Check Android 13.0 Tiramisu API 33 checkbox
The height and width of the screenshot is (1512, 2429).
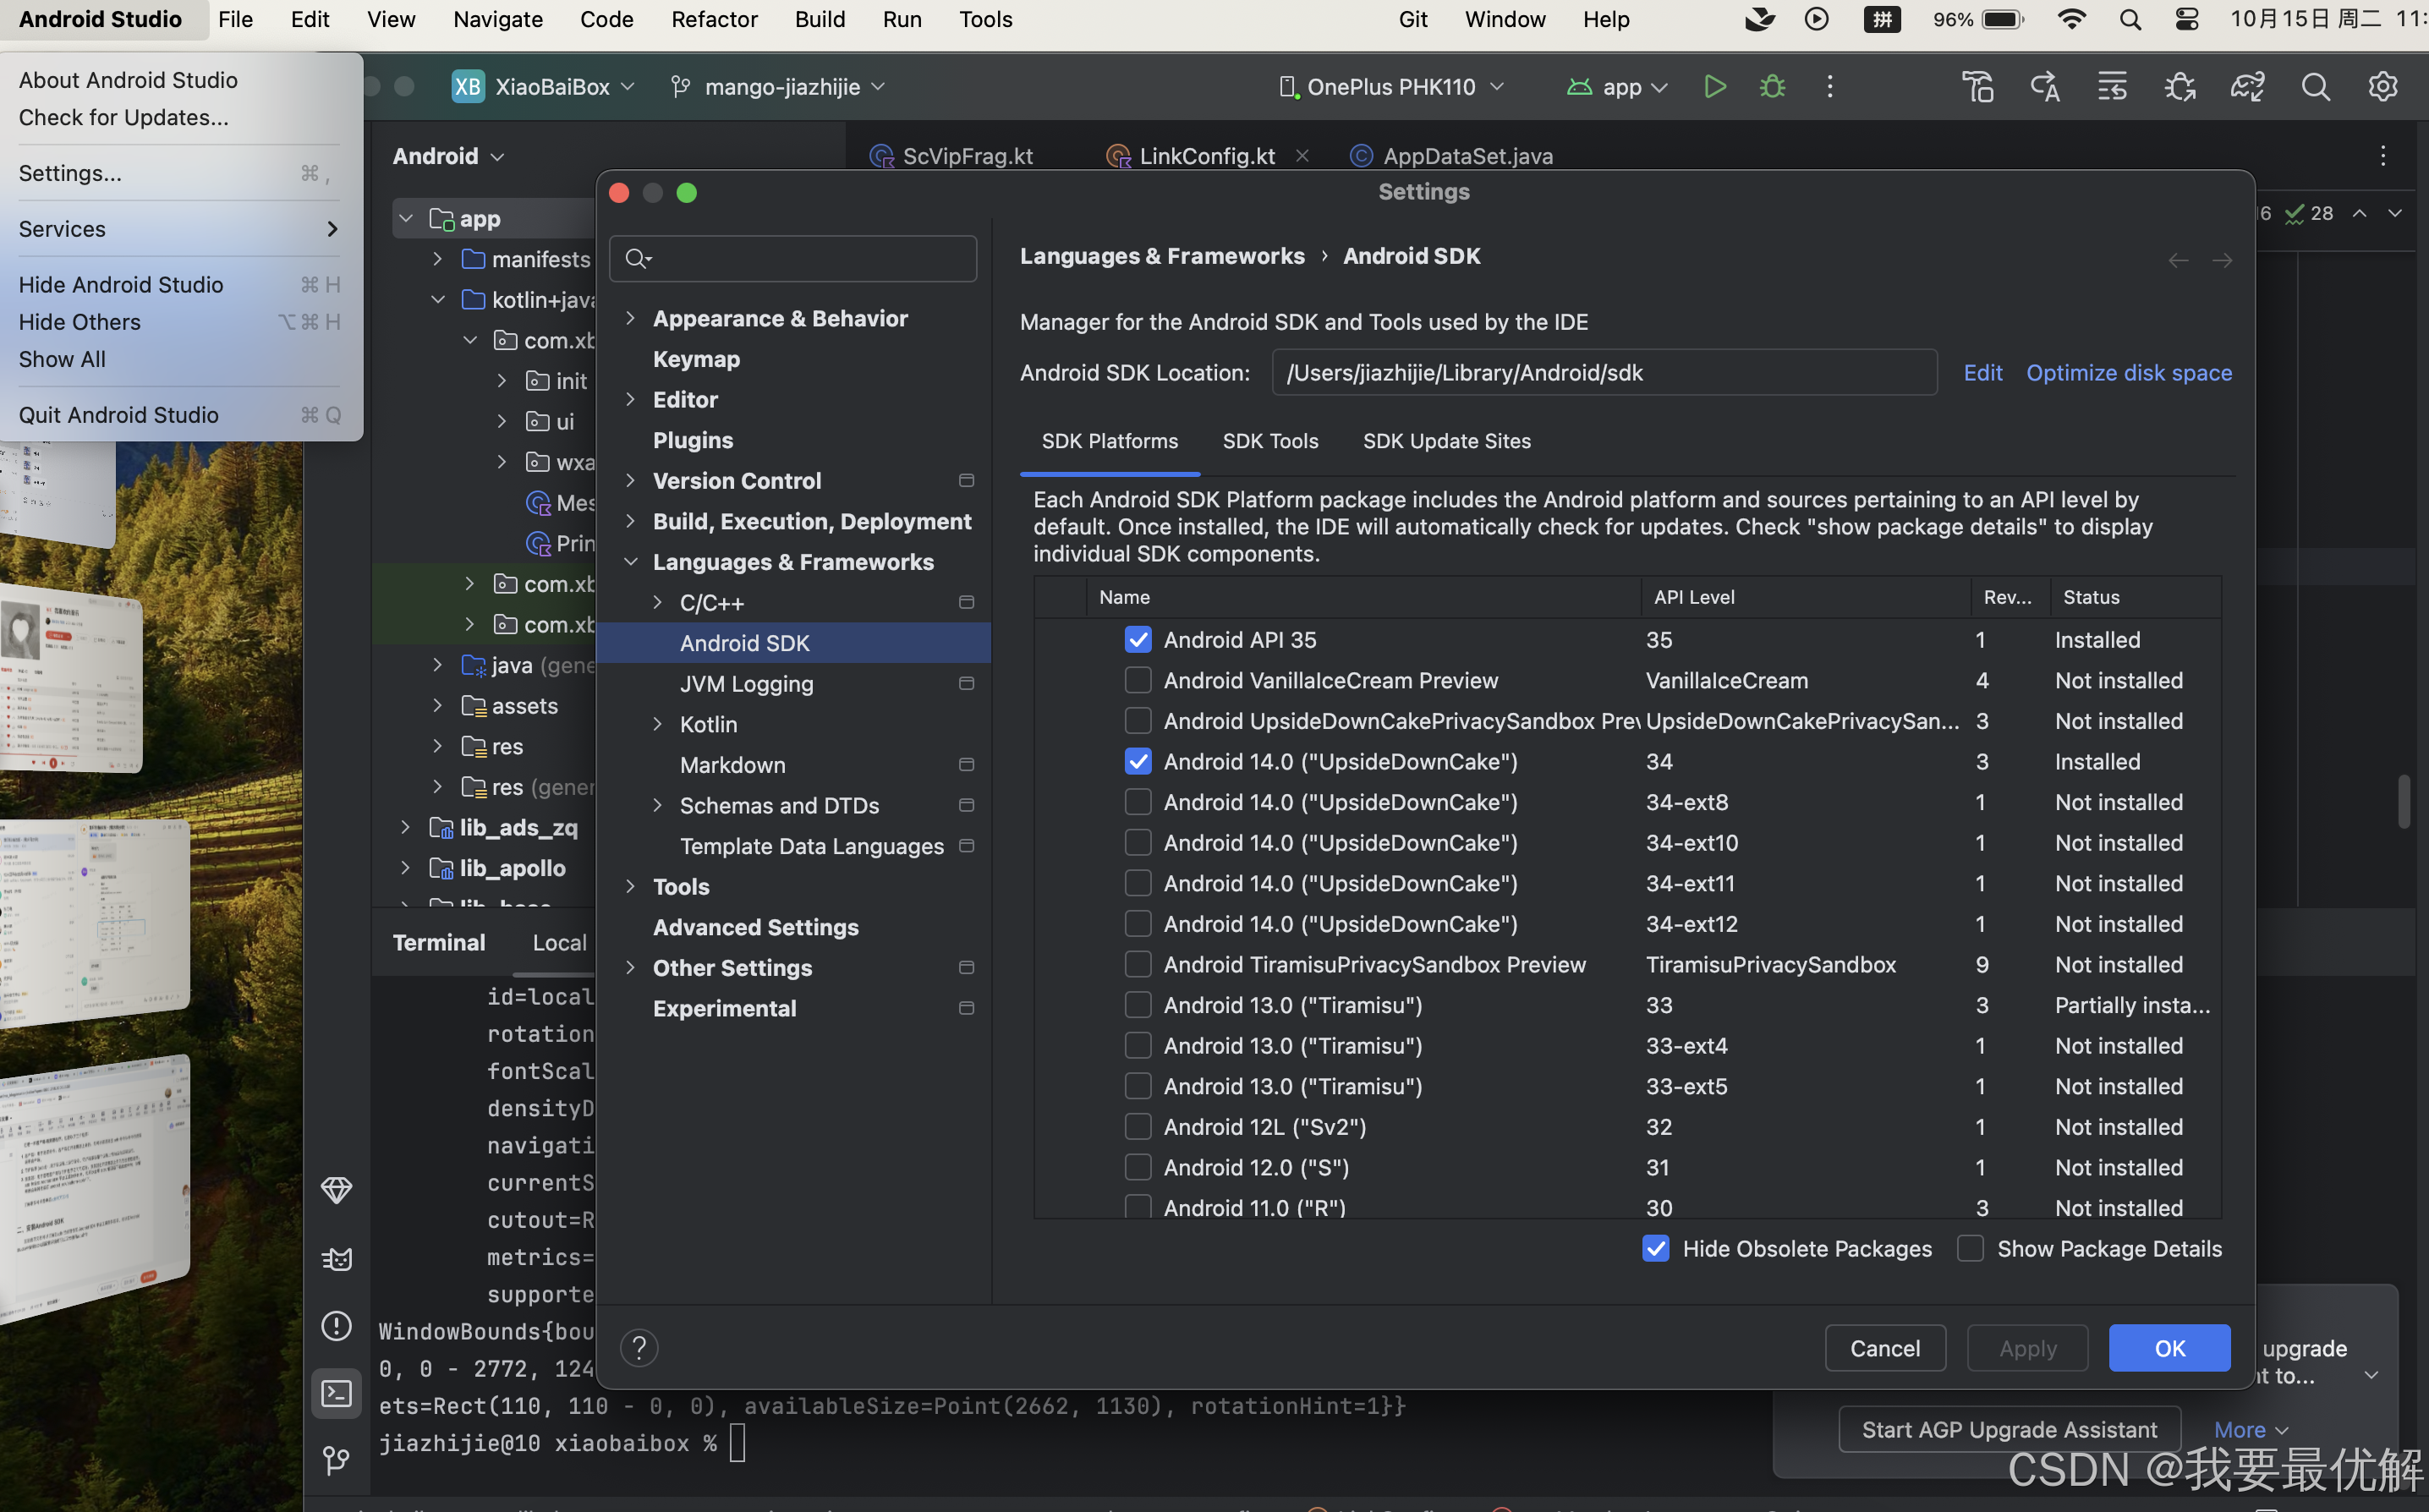point(1137,1005)
